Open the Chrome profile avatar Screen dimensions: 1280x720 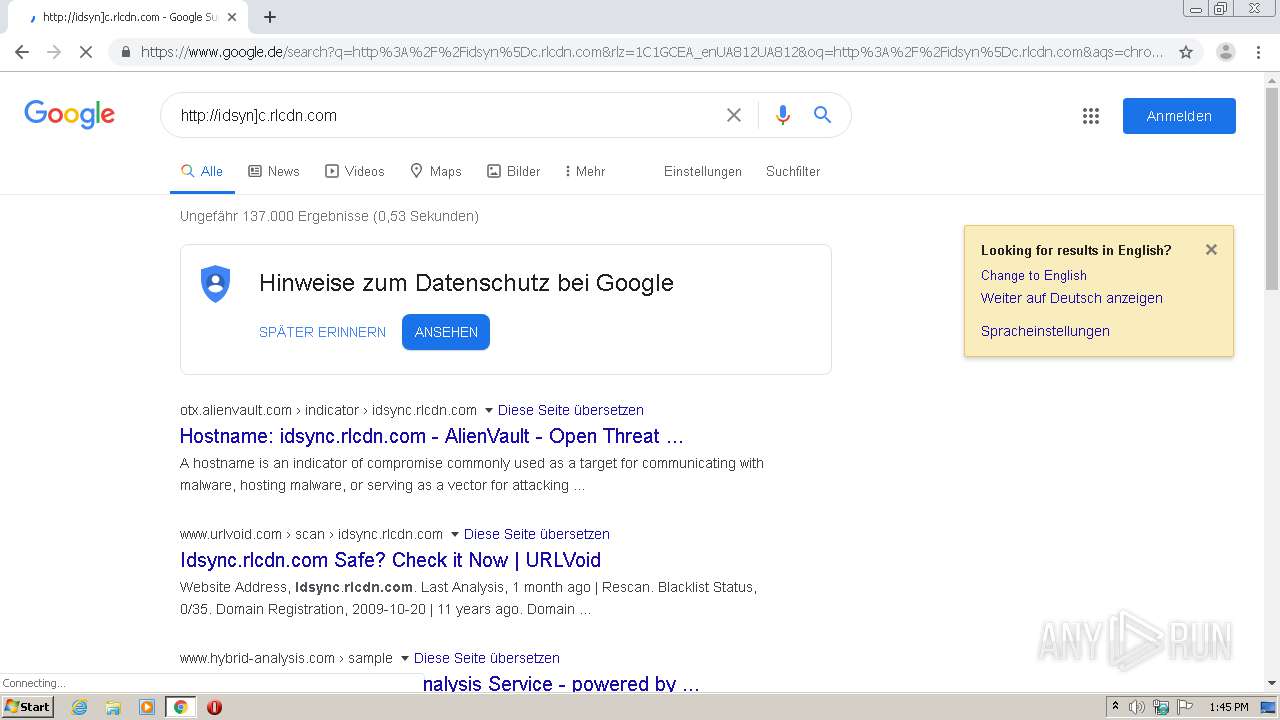tap(1225, 52)
